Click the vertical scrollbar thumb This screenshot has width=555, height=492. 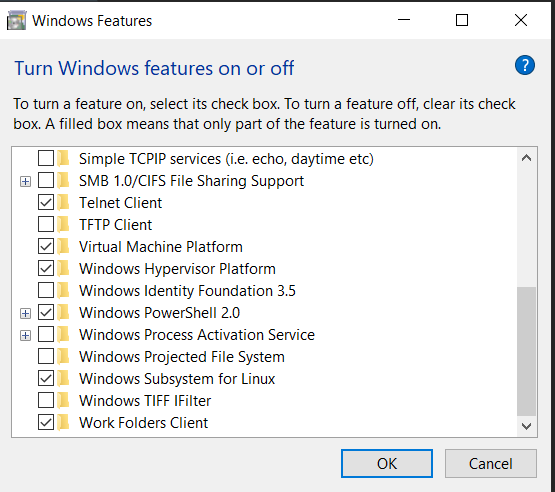click(526, 351)
